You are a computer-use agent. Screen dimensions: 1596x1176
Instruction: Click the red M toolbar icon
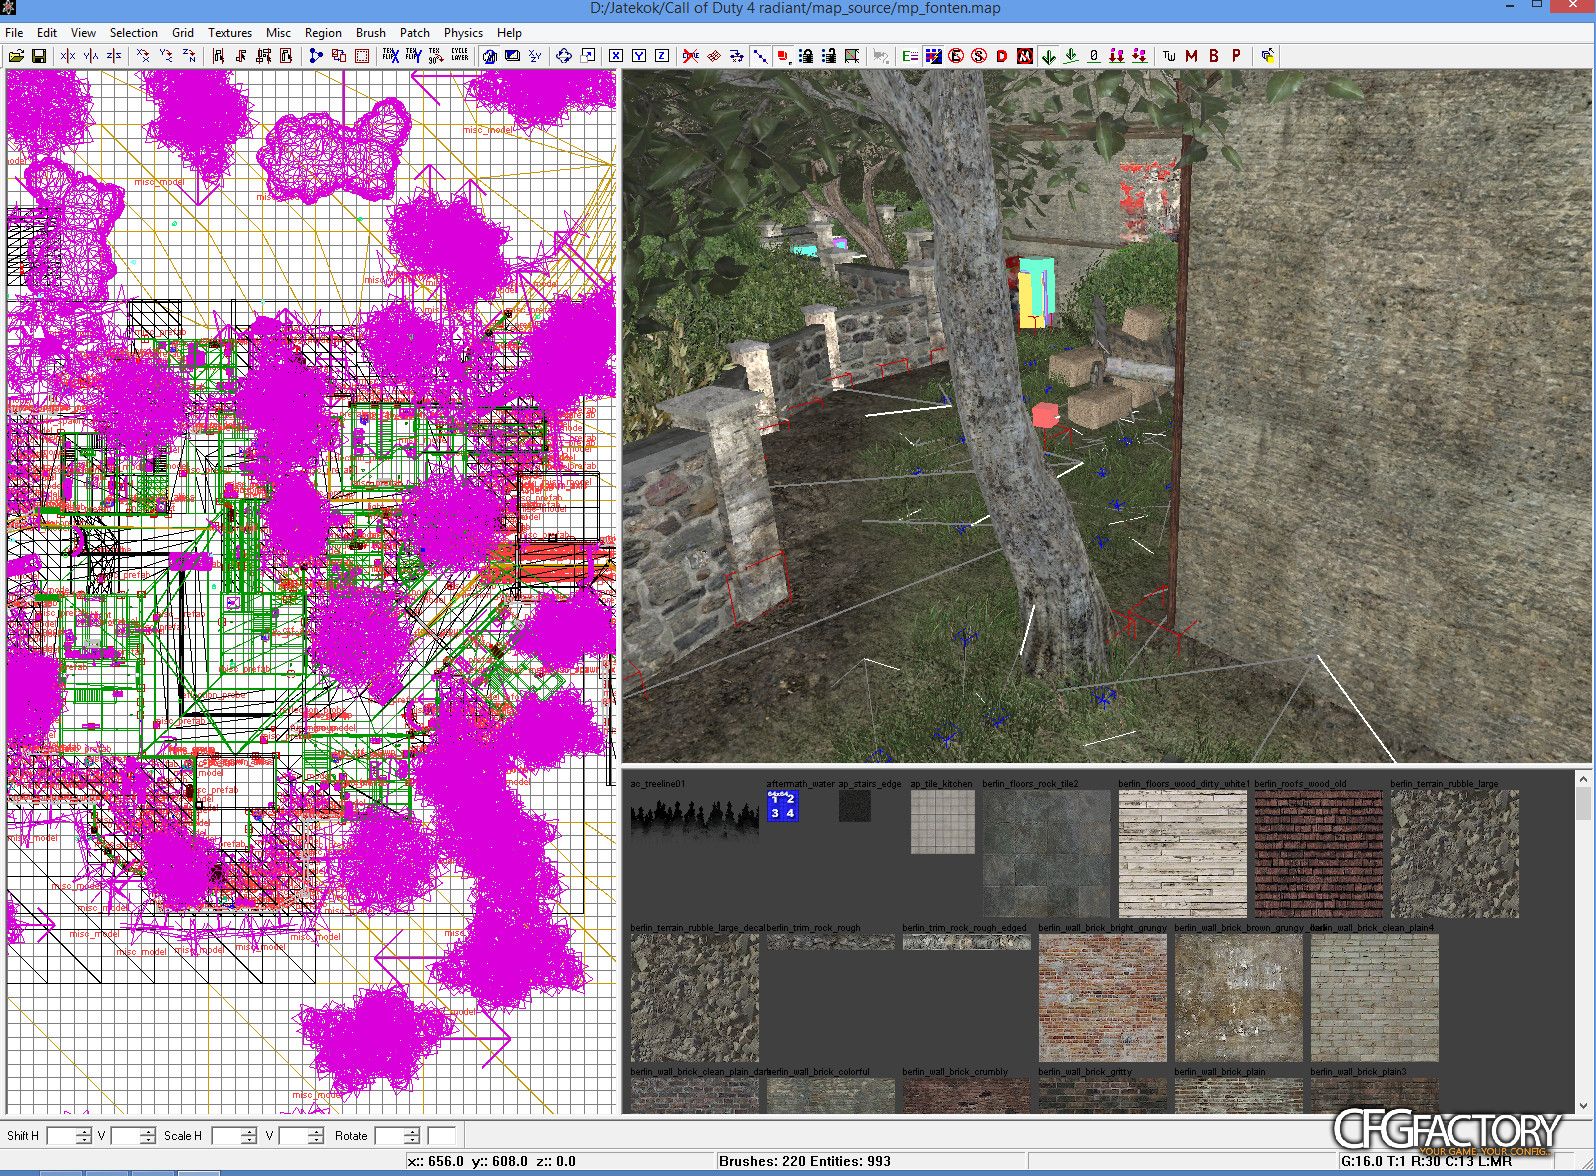point(1191,56)
